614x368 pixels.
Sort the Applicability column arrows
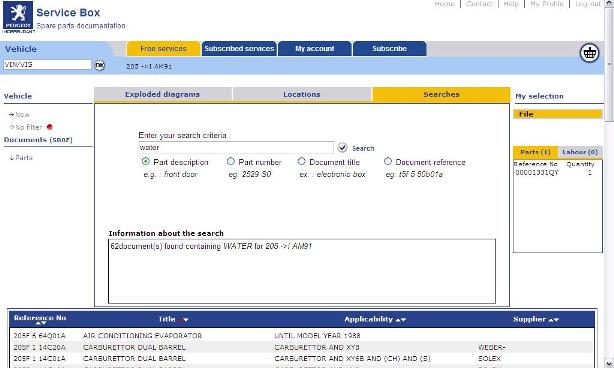coord(401,320)
